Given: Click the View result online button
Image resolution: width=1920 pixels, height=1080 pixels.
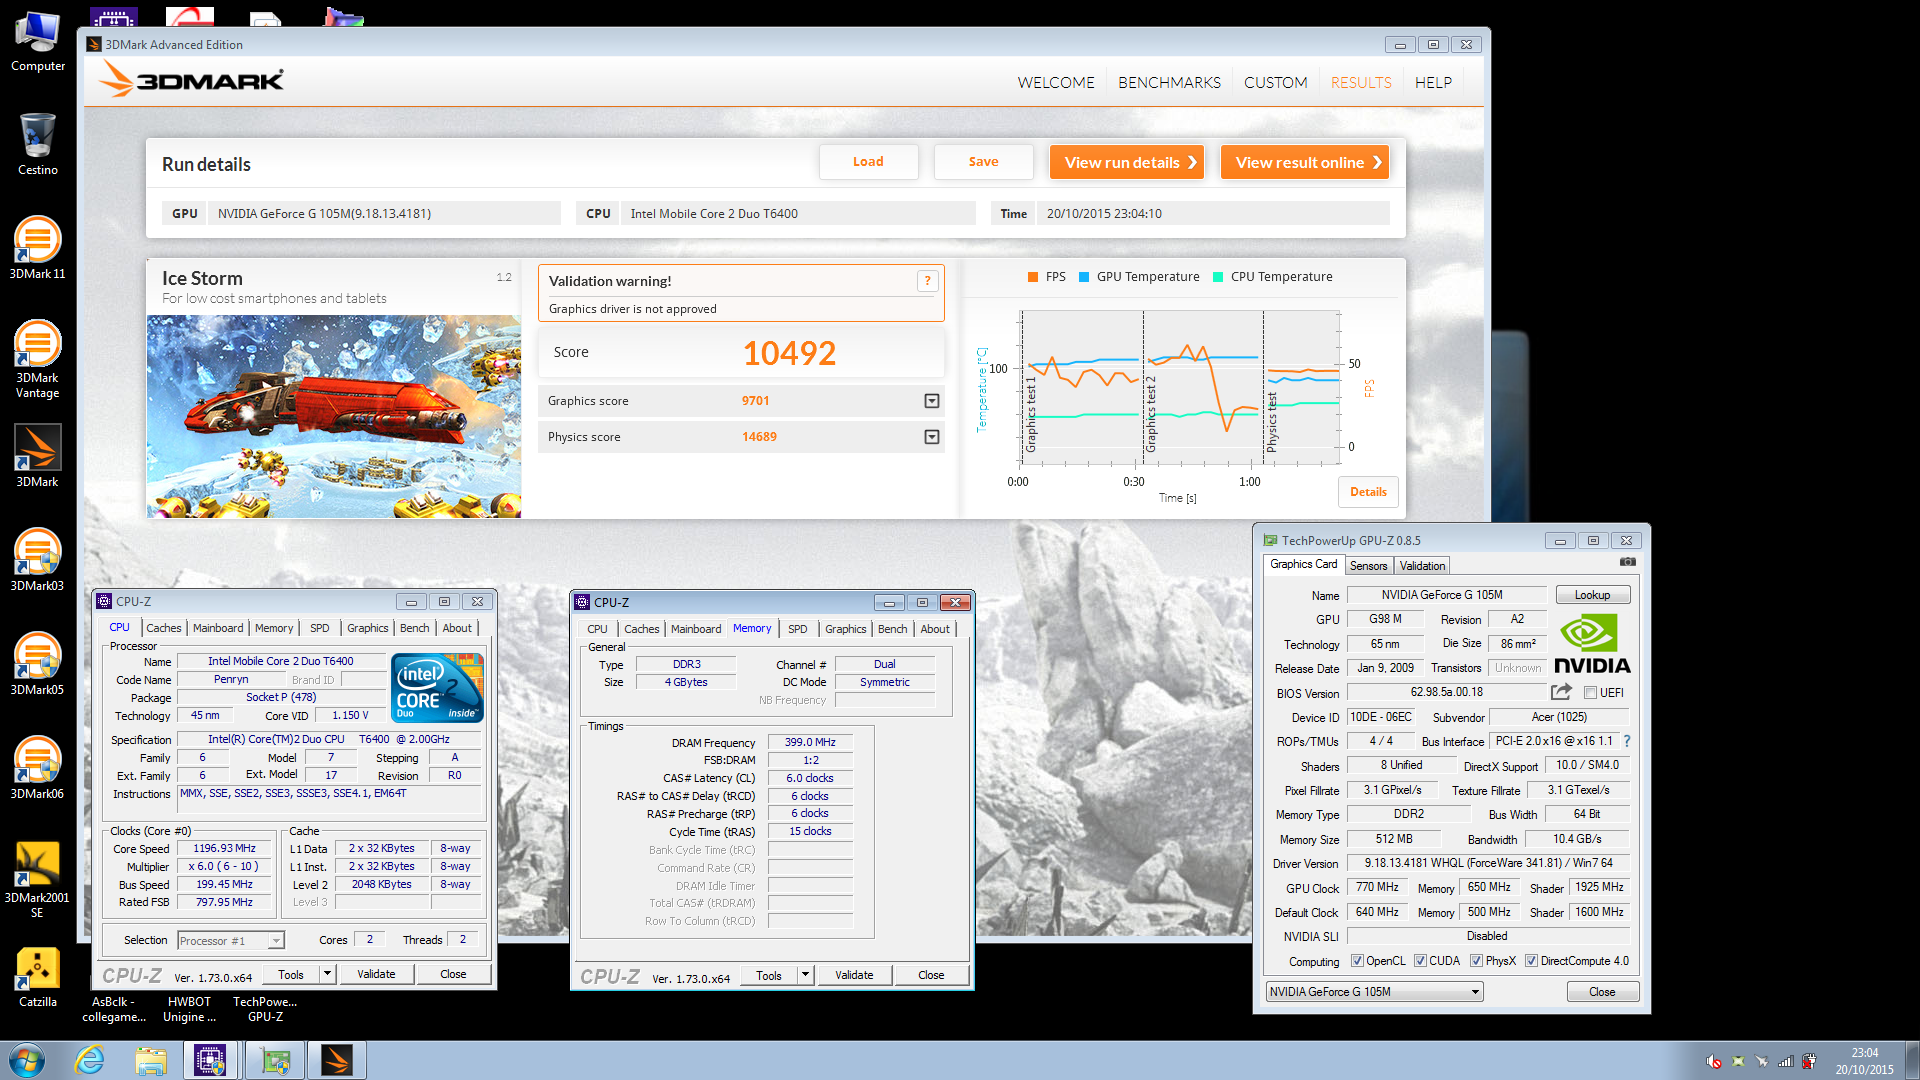Looking at the screenshot, I should pyautogui.click(x=1304, y=162).
